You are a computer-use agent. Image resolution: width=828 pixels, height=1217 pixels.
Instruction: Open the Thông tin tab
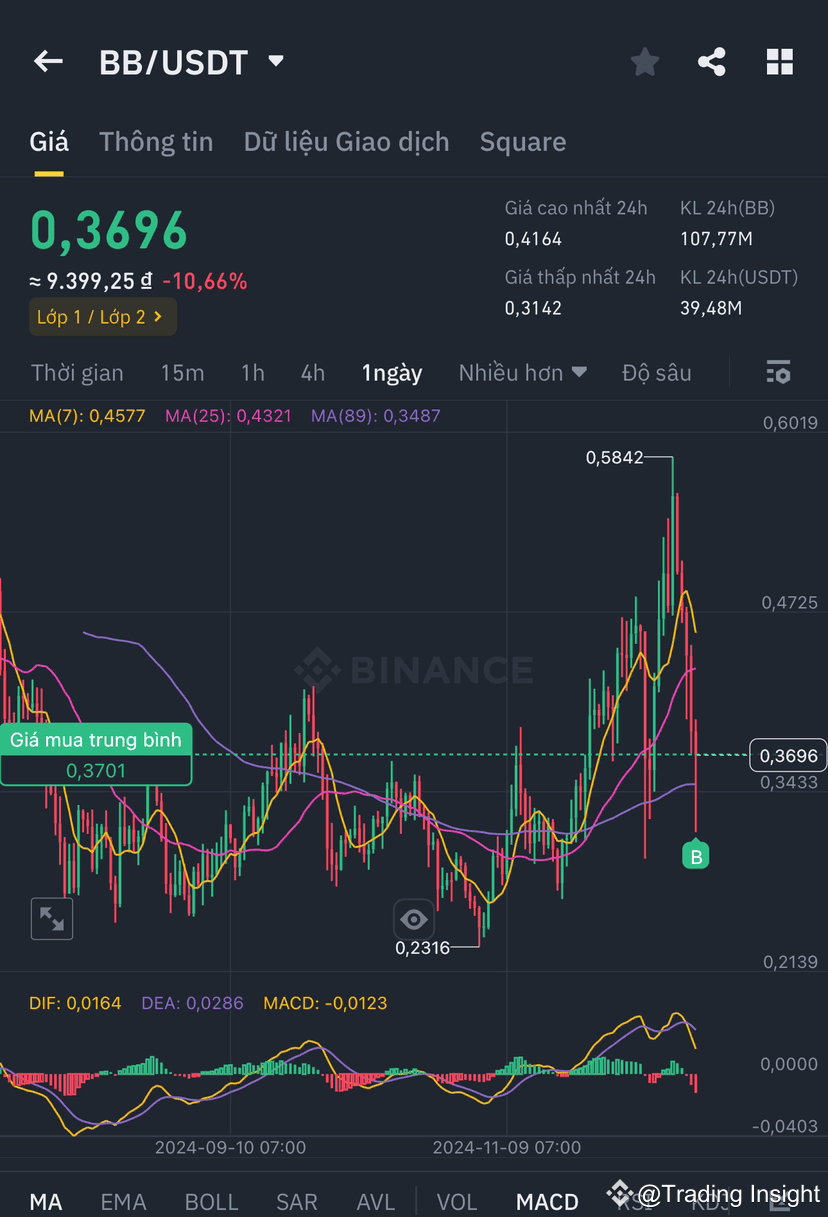(x=156, y=142)
